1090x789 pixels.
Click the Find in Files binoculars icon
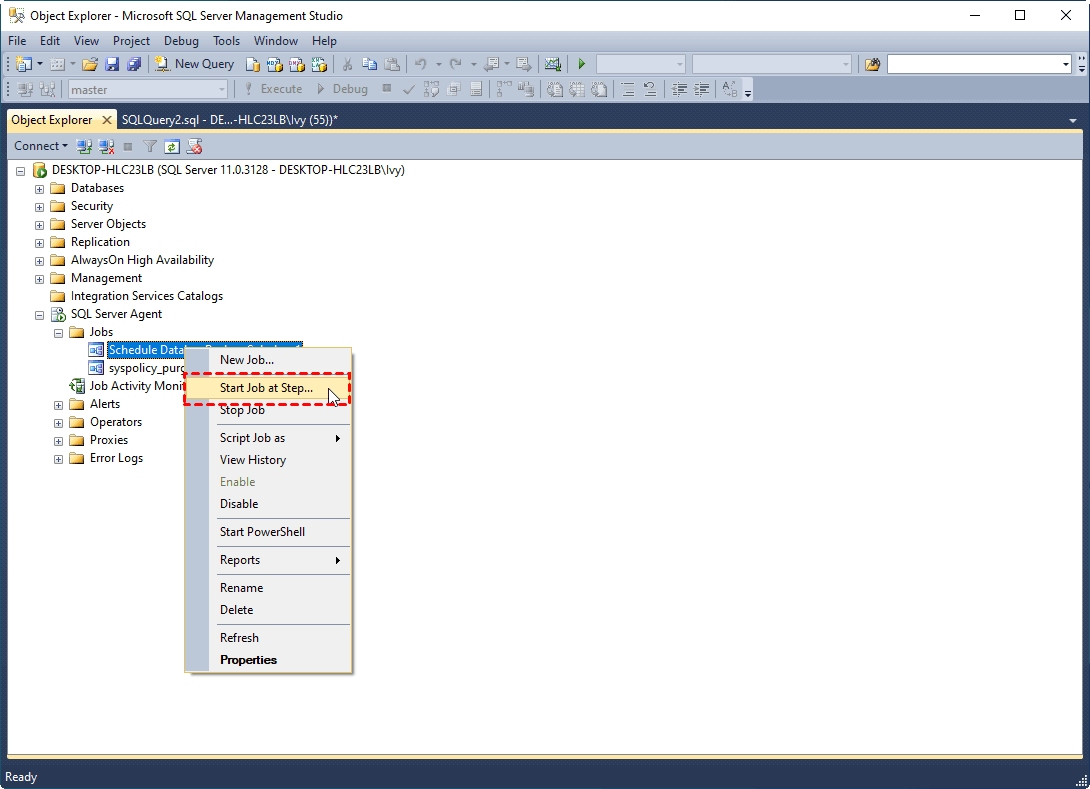point(872,65)
